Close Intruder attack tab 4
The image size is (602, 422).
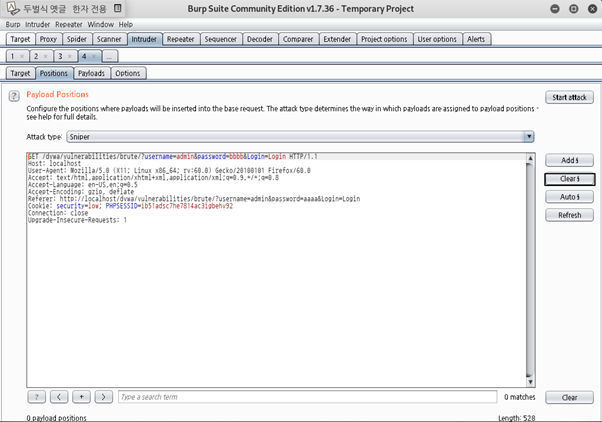point(94,56)
